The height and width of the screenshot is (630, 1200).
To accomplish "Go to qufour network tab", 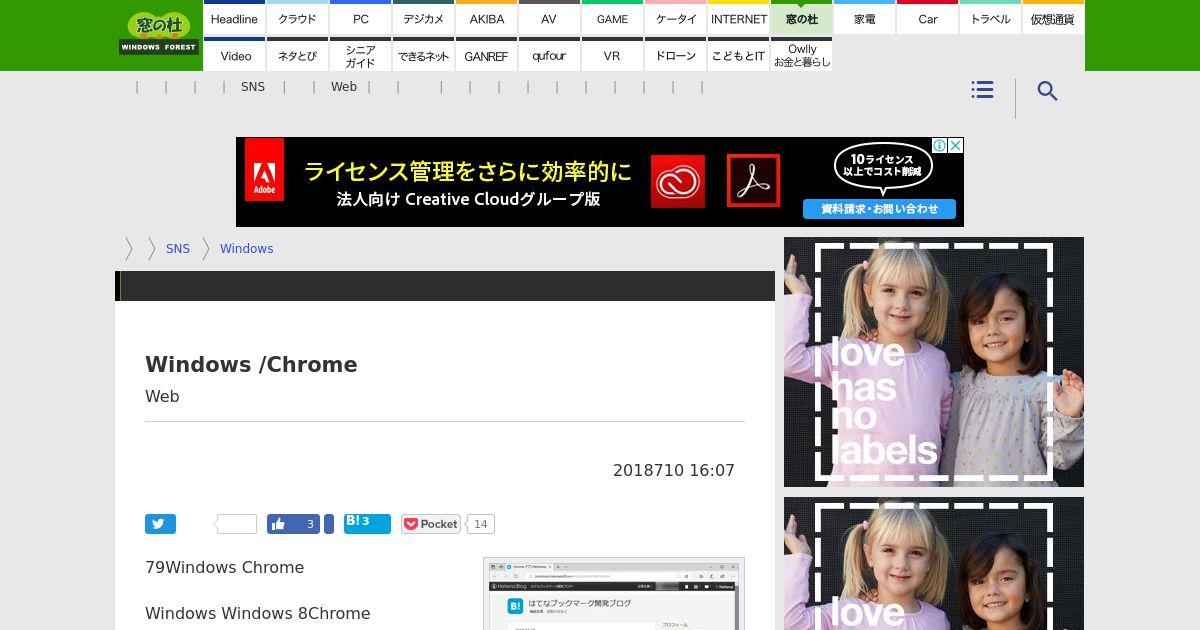I will (x=549, y=55).
